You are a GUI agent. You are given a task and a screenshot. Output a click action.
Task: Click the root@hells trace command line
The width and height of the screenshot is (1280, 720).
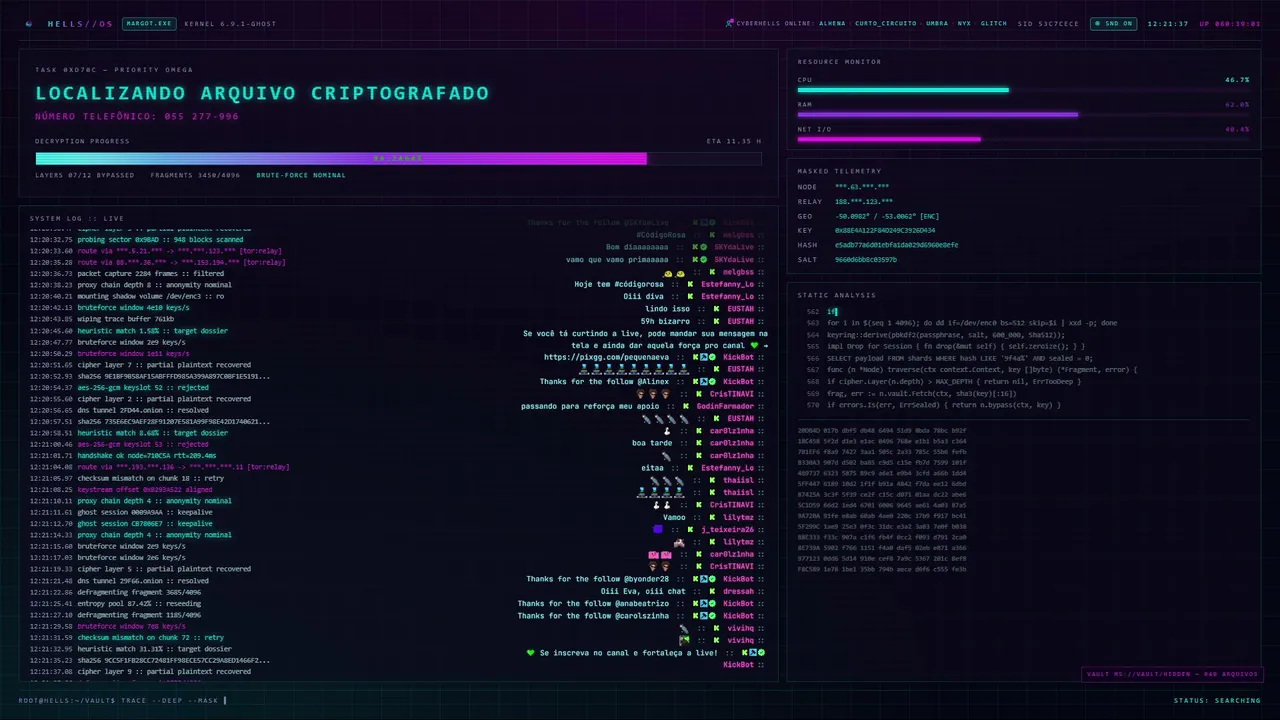[x=122, y=700]
